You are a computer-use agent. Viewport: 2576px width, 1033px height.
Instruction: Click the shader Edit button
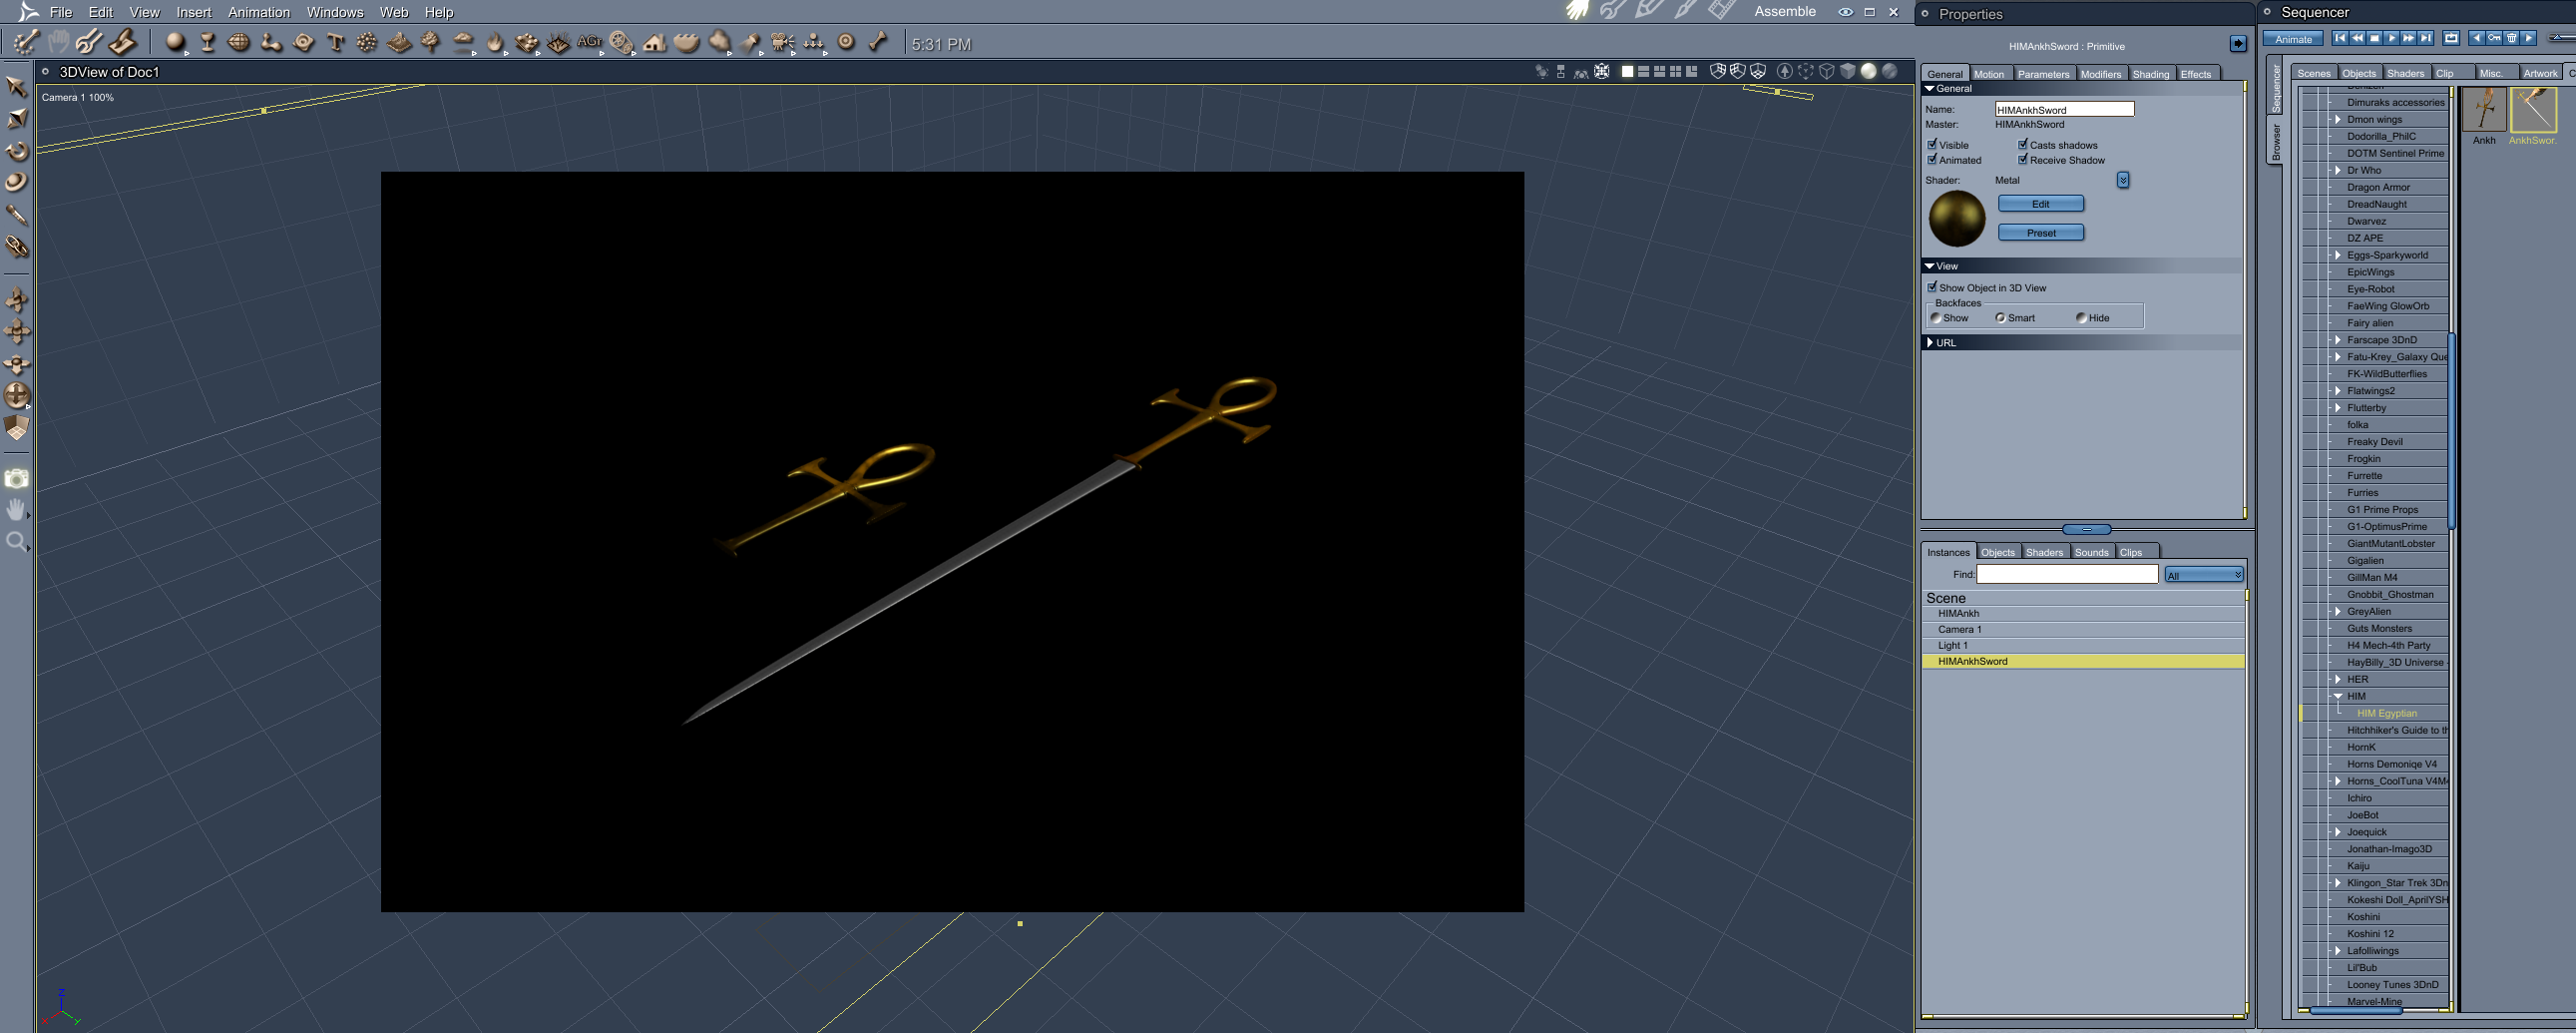click(x=2041, y=204)
